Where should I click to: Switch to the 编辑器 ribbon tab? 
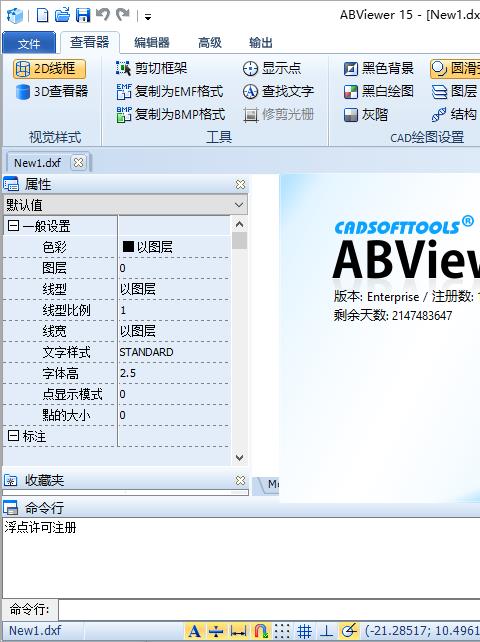[x=152, y=42]
